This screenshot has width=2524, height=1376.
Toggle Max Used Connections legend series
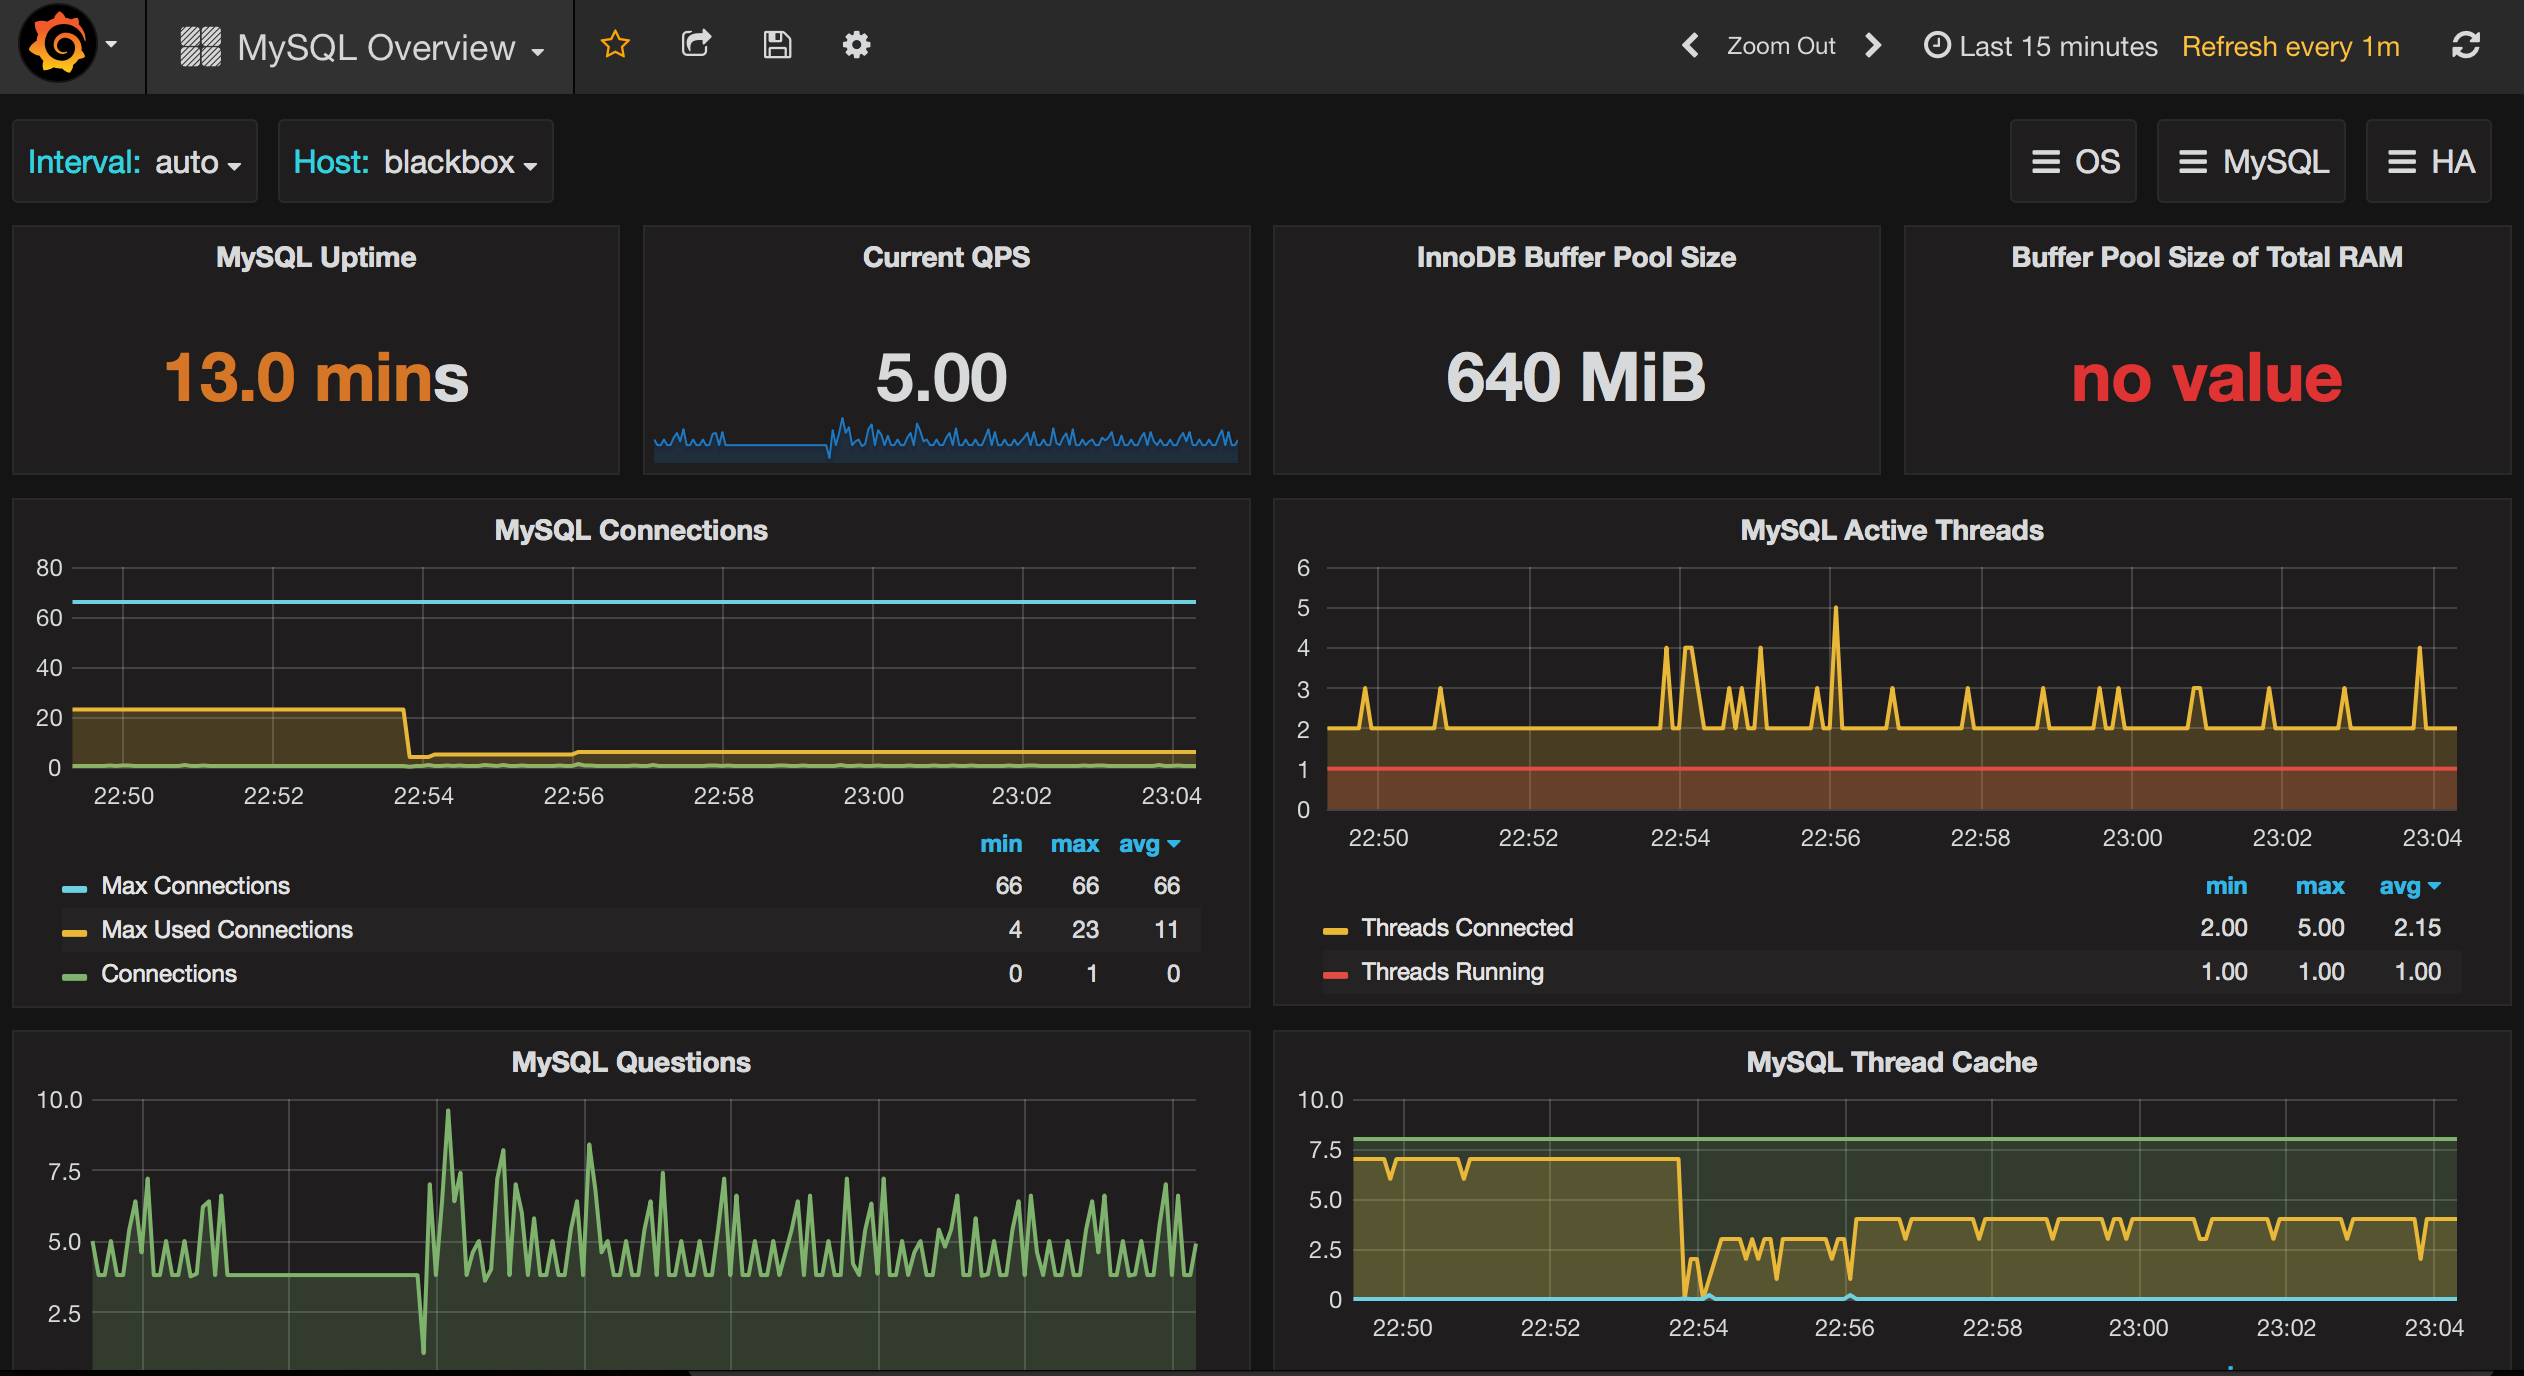point(227,930)
